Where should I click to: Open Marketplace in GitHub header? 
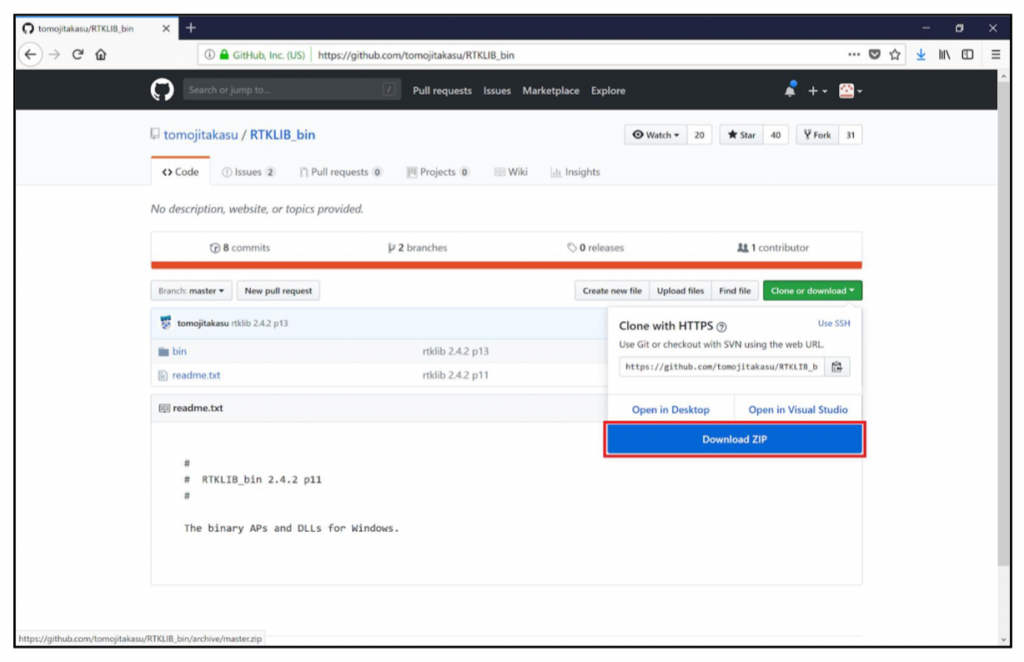tap(551, 91)
